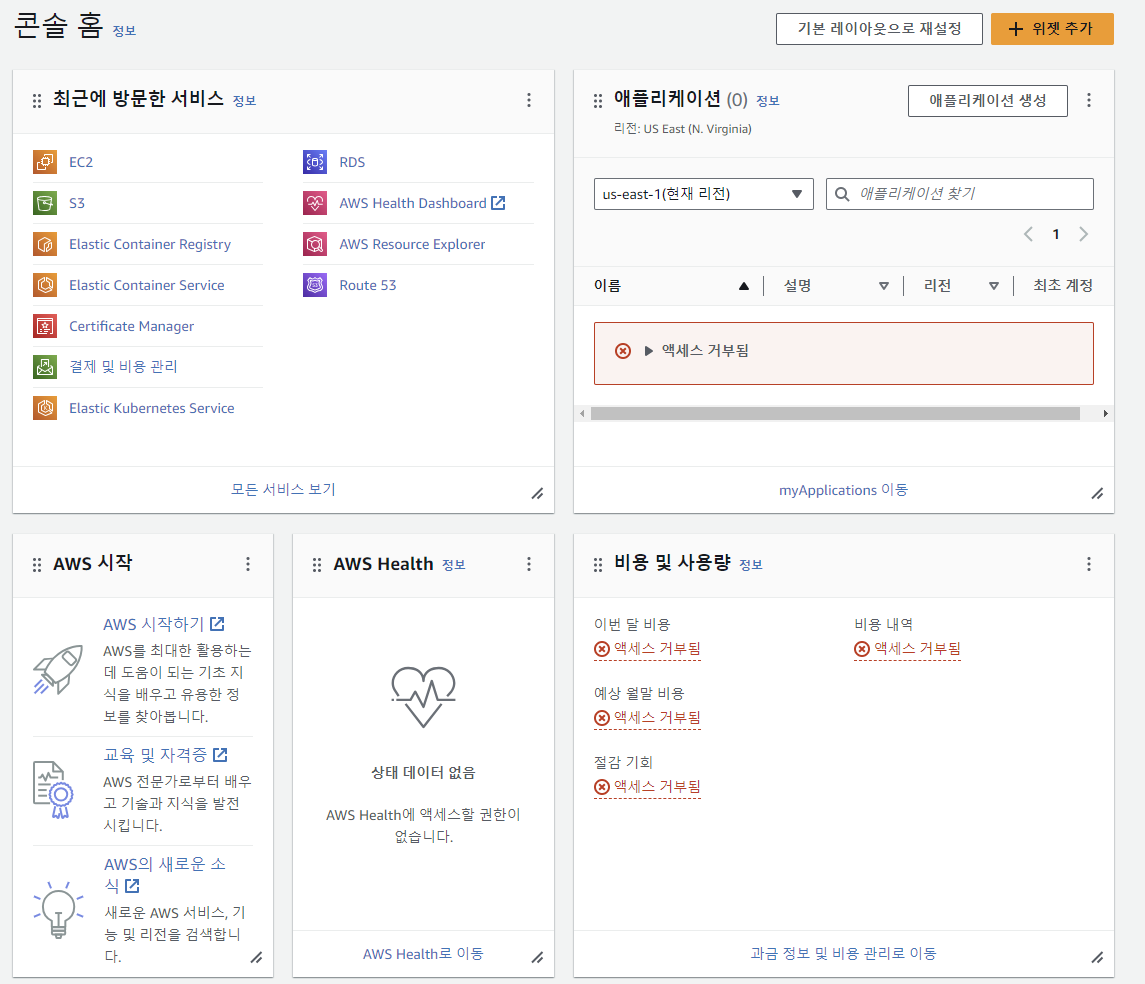Viewport: 1145px width, 984px height.
Task: Click the RDS database icon
Action: point(315,161)
